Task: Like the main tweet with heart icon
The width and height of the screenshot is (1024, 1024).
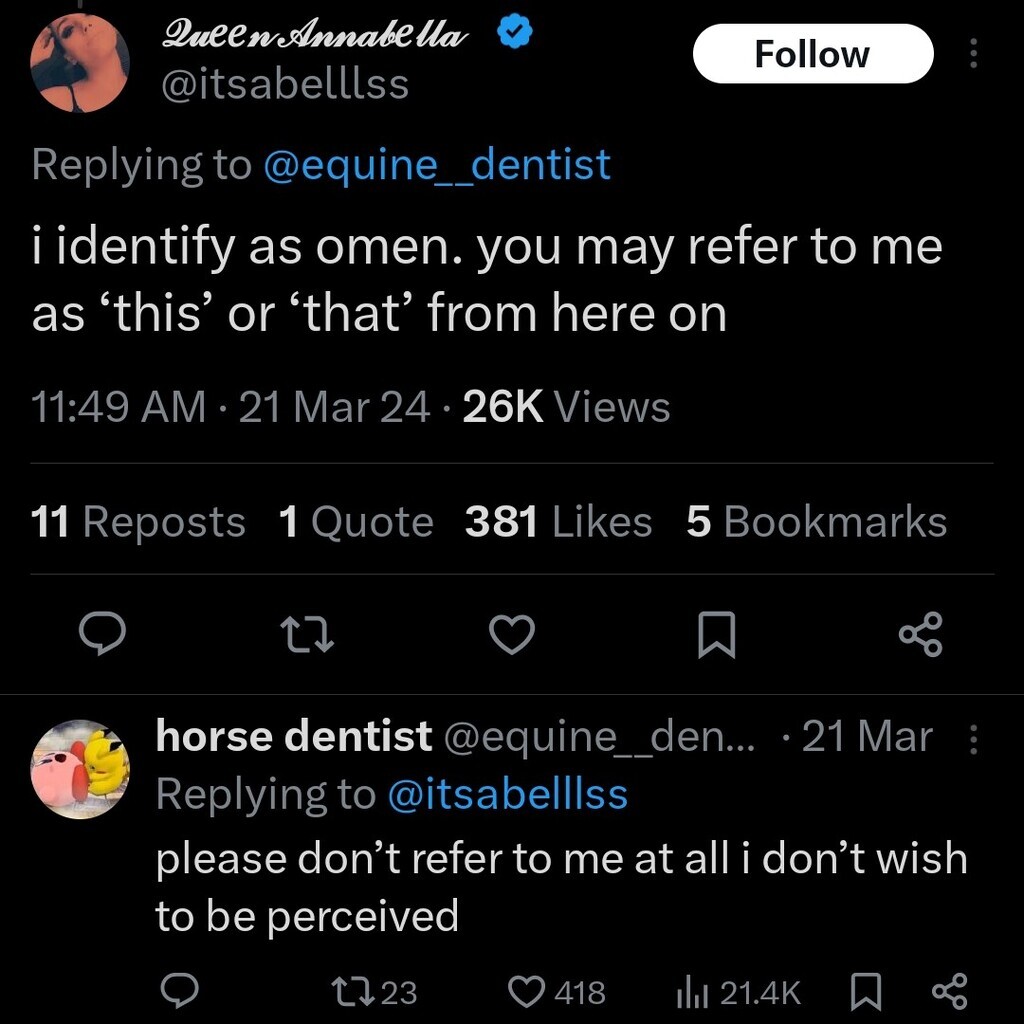Action: pos(512,634)
